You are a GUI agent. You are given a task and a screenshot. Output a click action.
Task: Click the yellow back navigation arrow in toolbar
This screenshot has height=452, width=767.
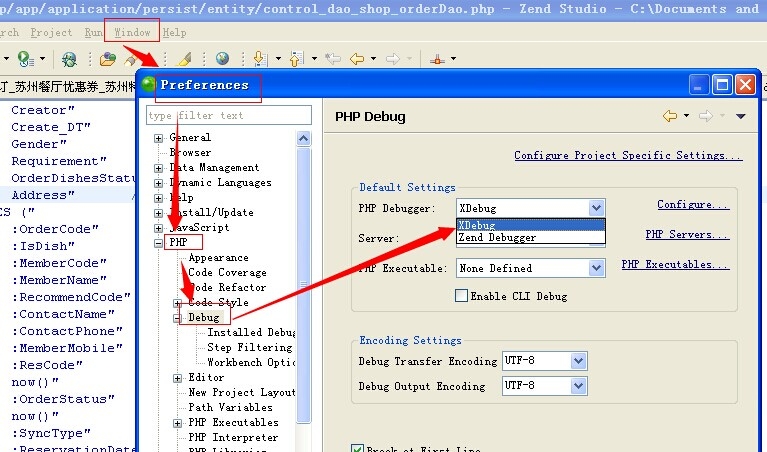pyautogui.click(x=357, y=59)
